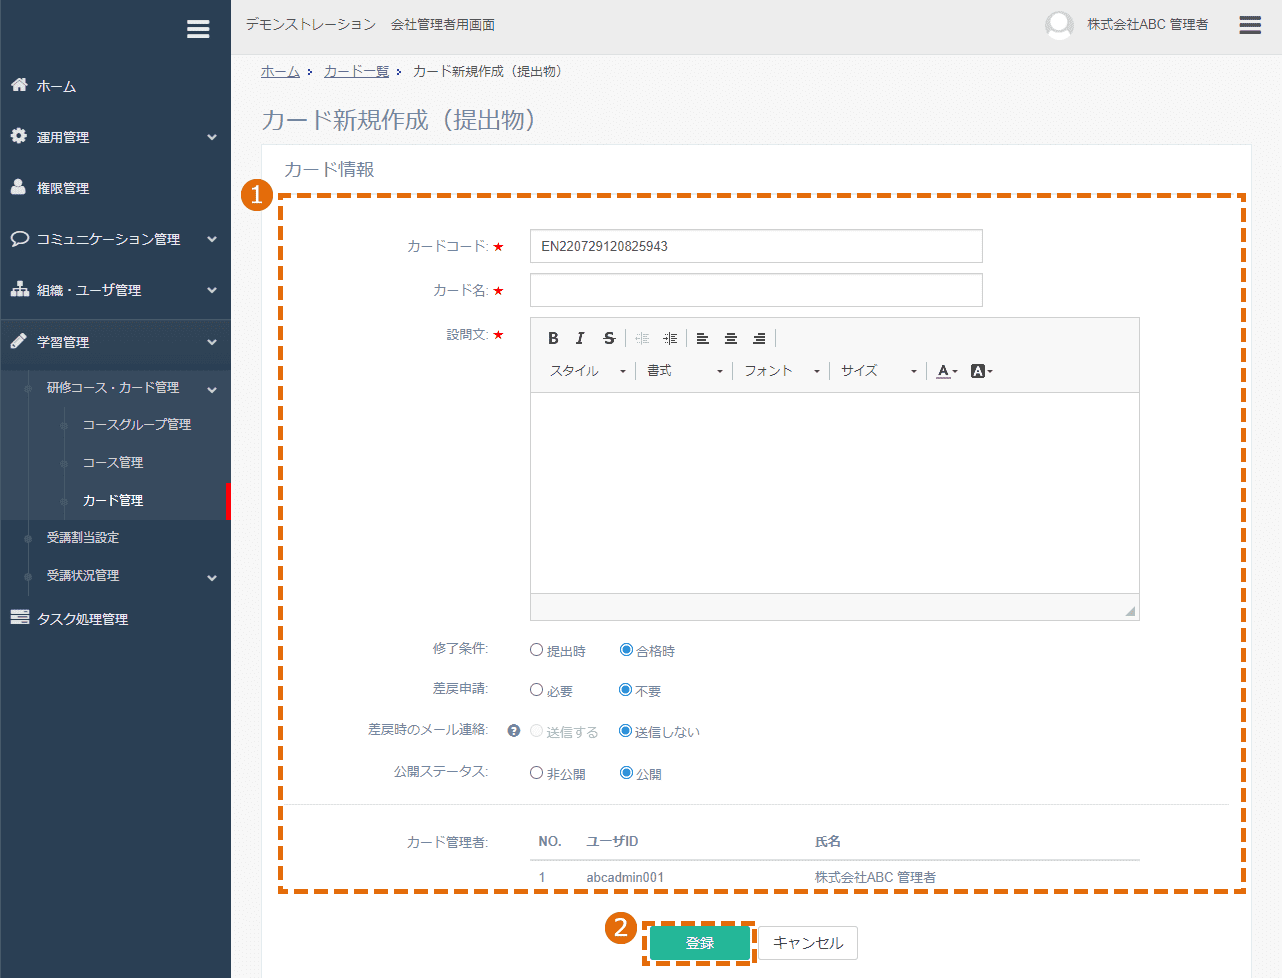This screenshot has width=1282, height=978.
Task: Open コースグループ管理 in sidebar
Action: click(137, 424)
